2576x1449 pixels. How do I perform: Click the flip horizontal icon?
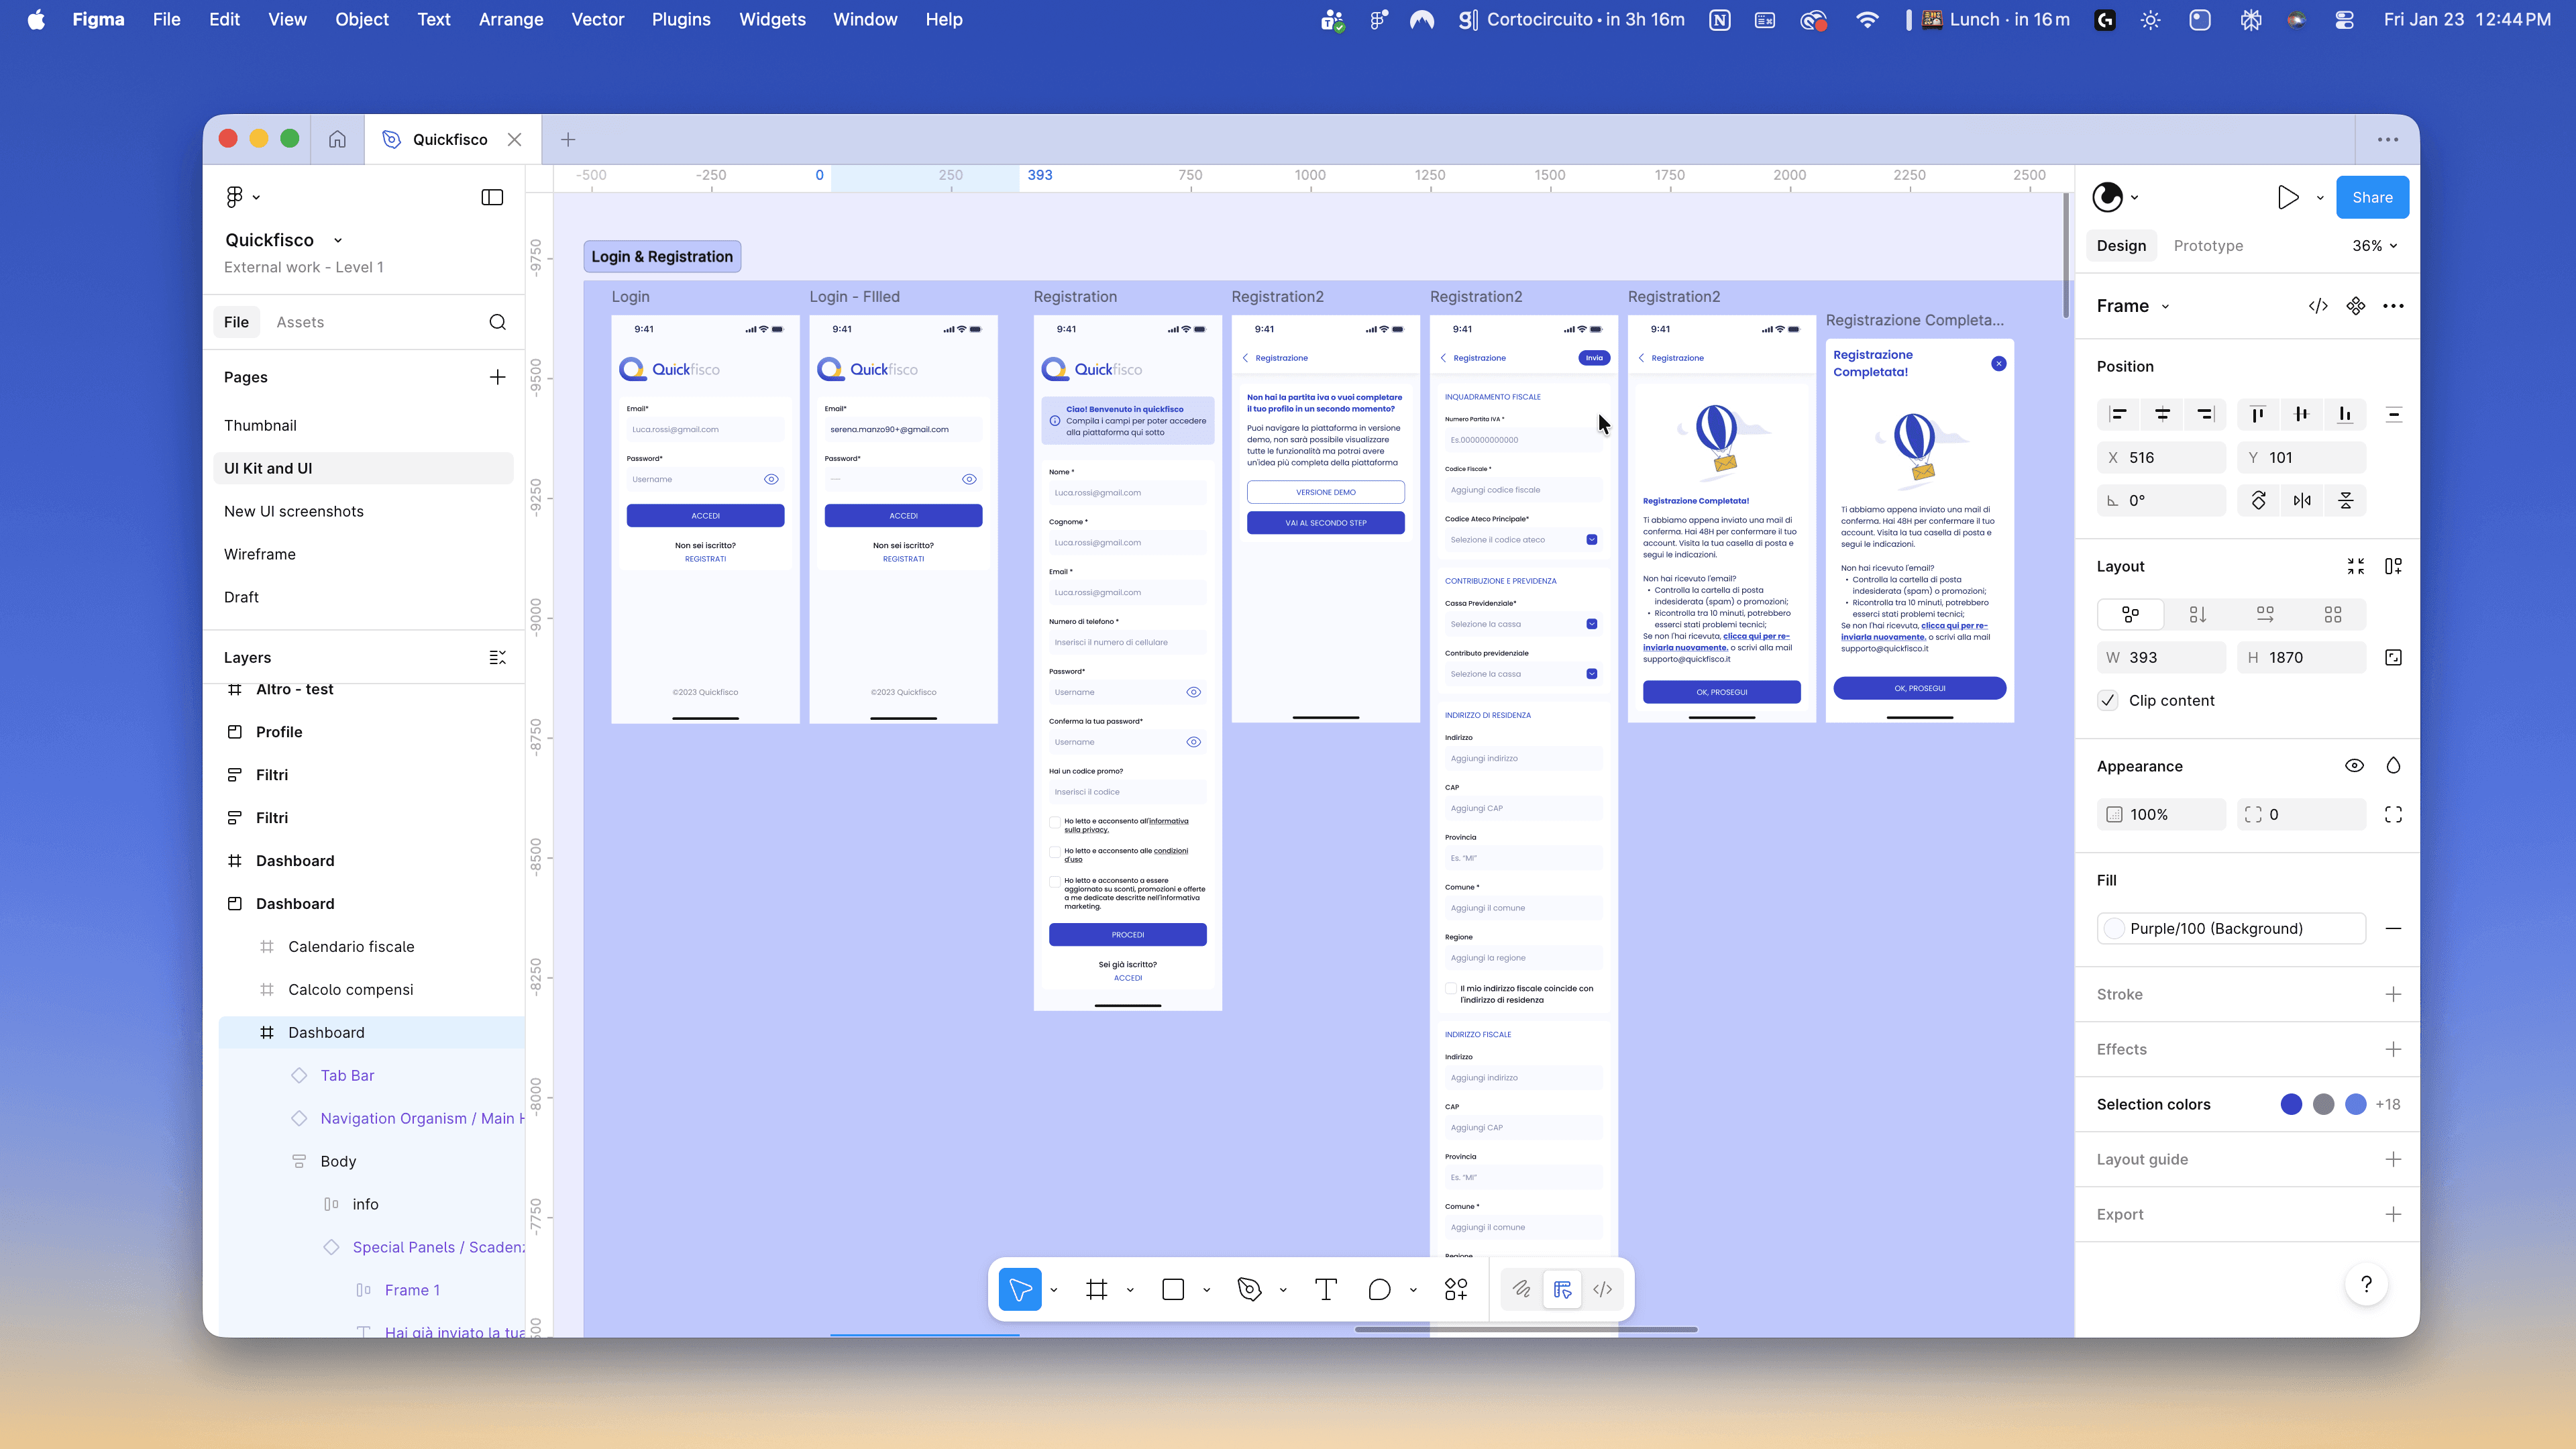tap(2302, 501)
